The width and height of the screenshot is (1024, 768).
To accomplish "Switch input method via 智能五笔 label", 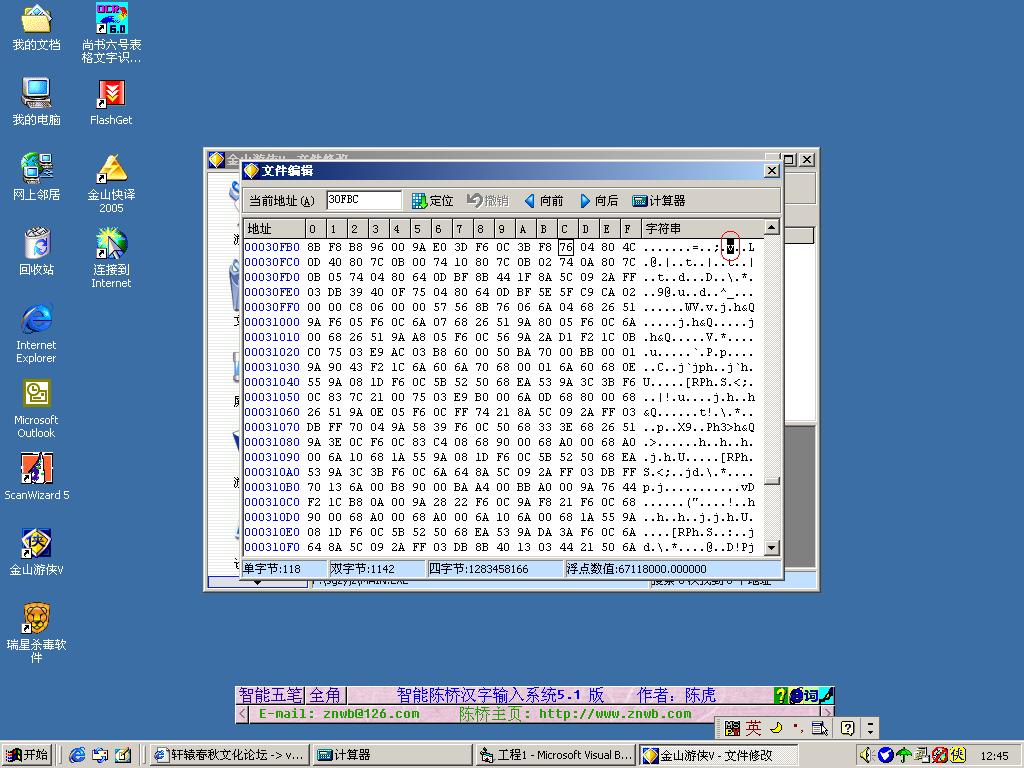I will point(270,695).
